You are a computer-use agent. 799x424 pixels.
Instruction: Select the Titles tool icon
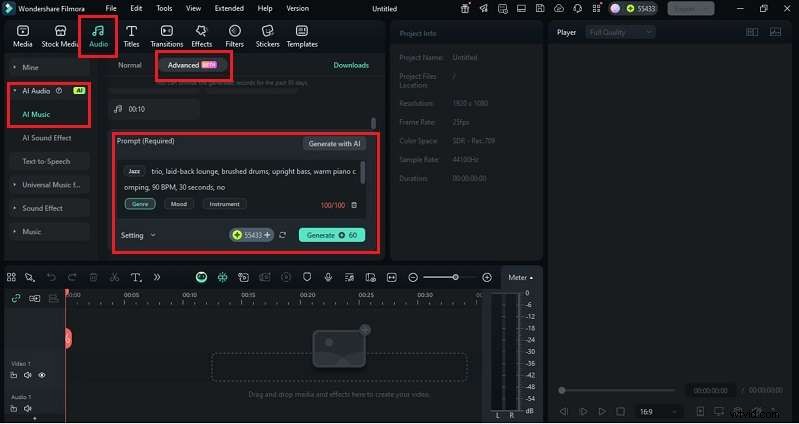pos(131,36)
